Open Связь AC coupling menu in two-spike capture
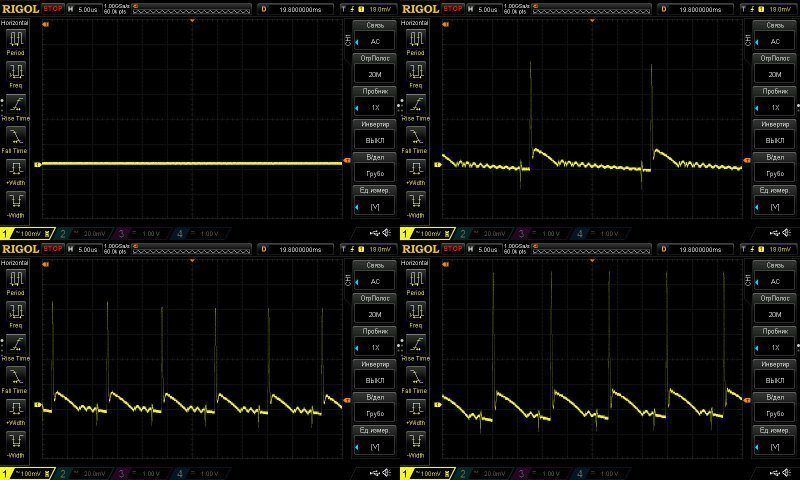 (775, 36)
